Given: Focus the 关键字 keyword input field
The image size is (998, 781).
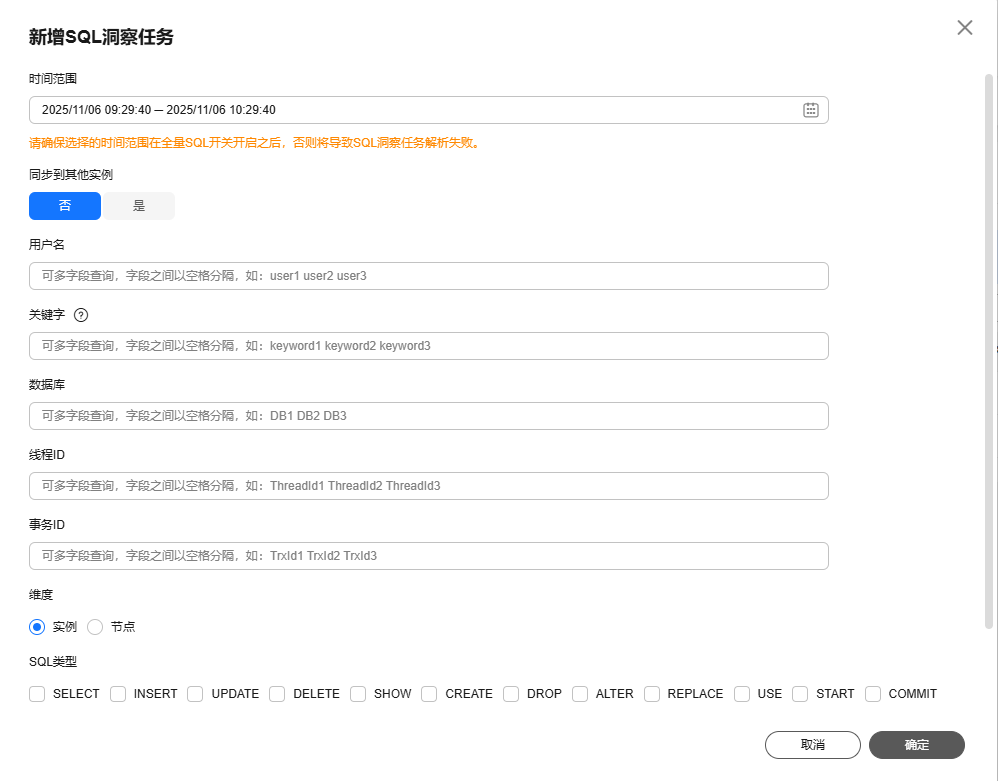Looking at the screenshot, I should [428, 346].
